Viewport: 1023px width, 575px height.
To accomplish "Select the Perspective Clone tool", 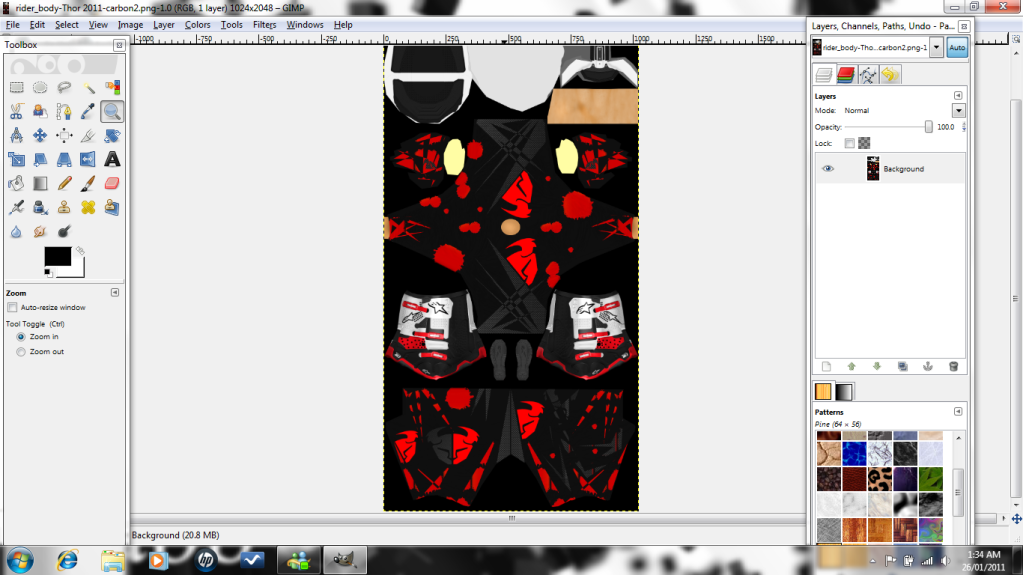I will pos(112,208).
